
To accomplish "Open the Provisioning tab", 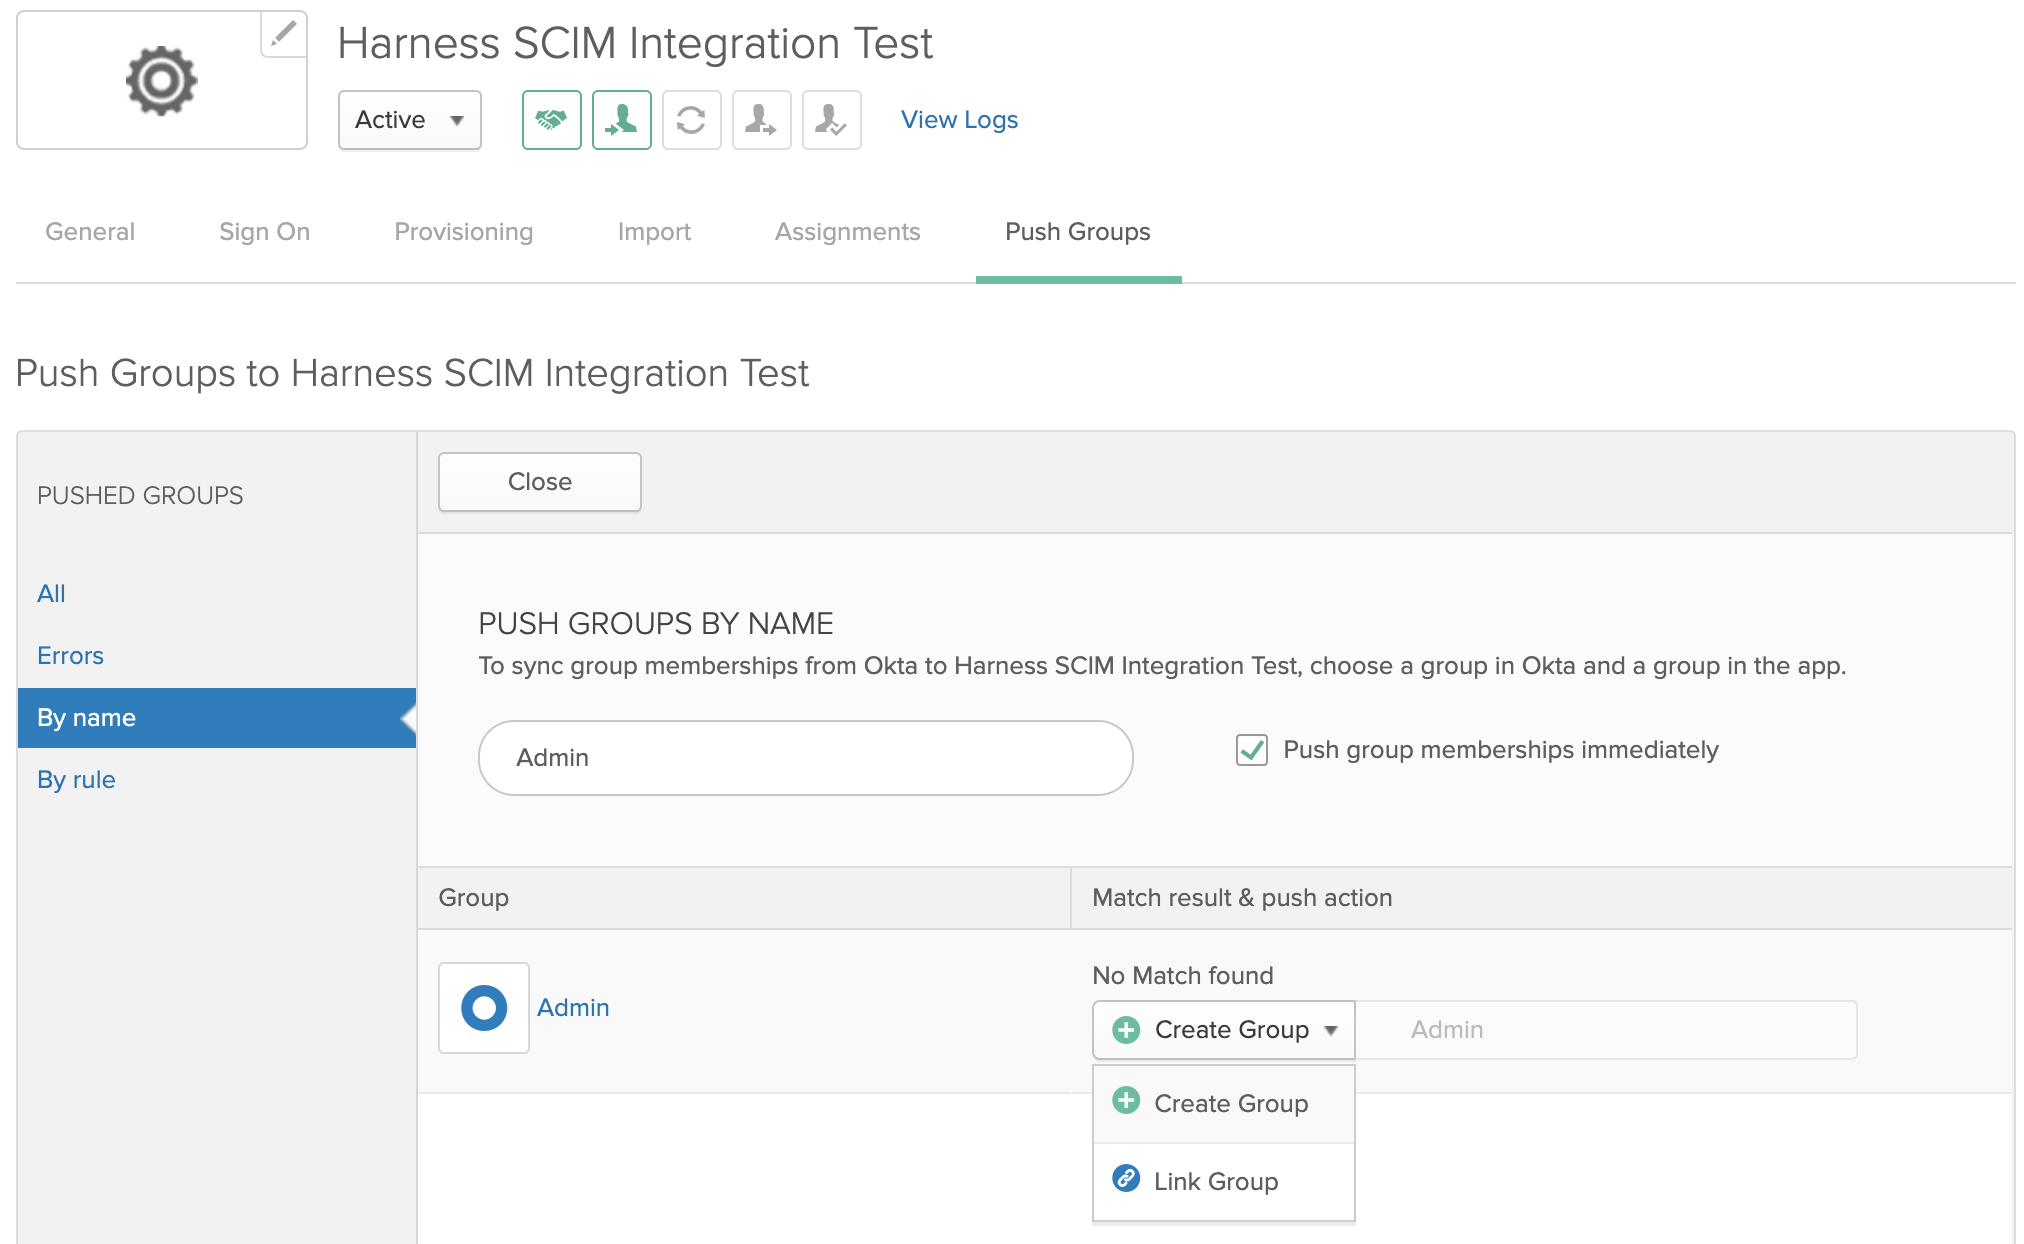I will pyautogui.click(x=464, y=232).
